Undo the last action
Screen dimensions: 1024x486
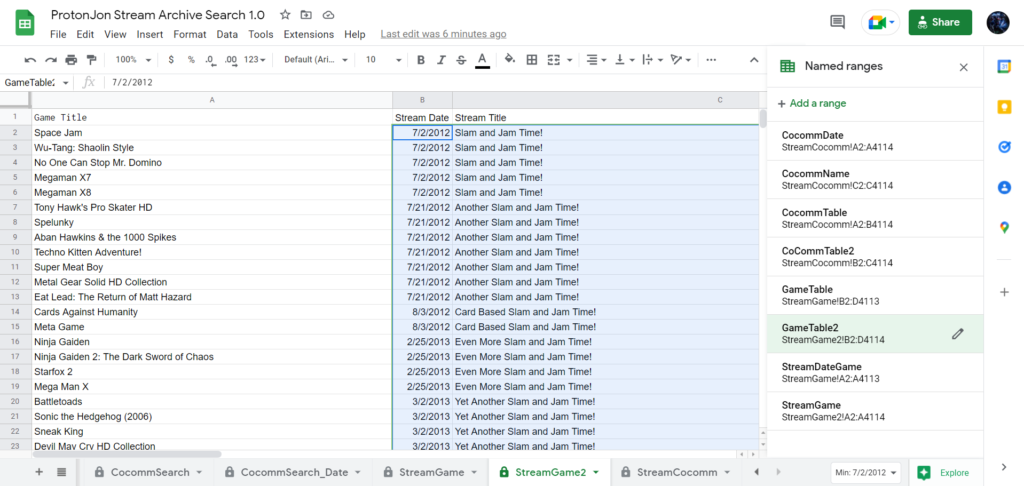point(30,59)
